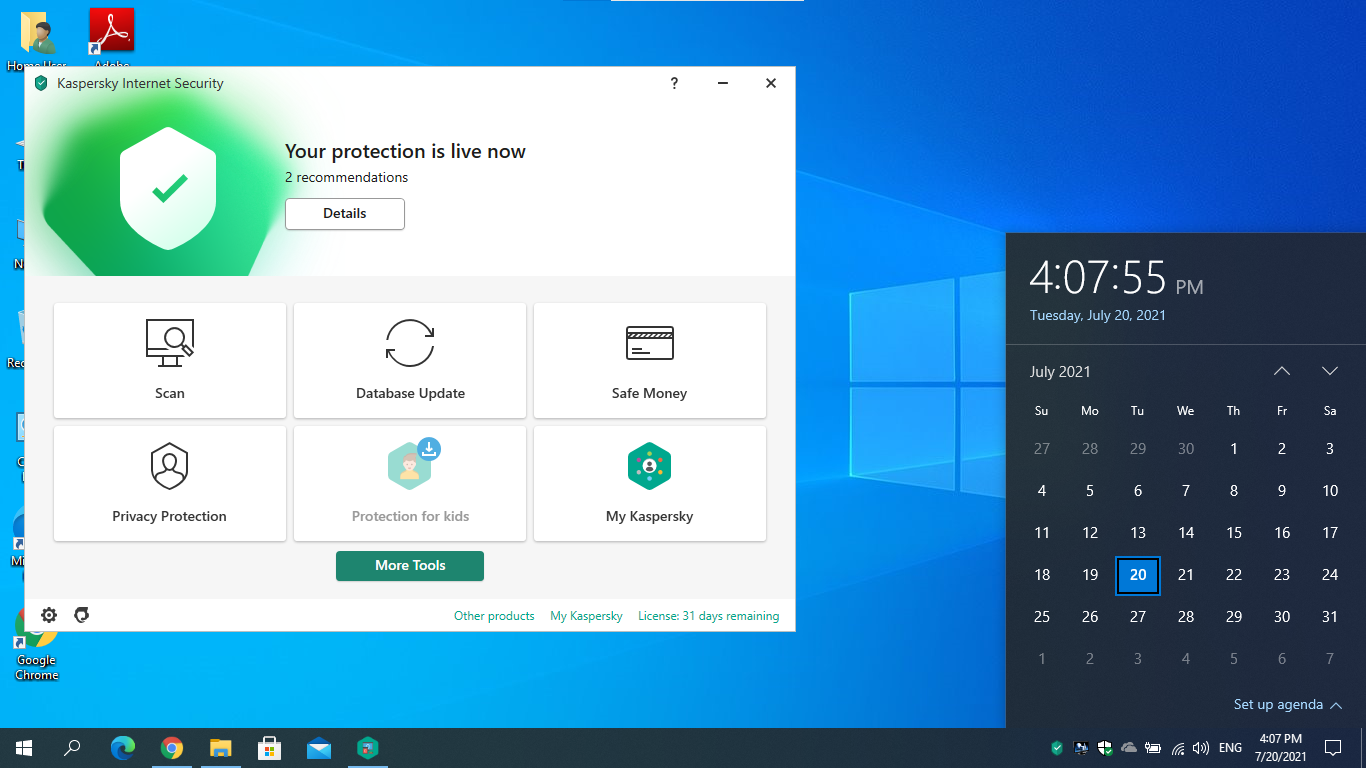Select the Google Chrome desktop shortcut

[x=37, y=646]
